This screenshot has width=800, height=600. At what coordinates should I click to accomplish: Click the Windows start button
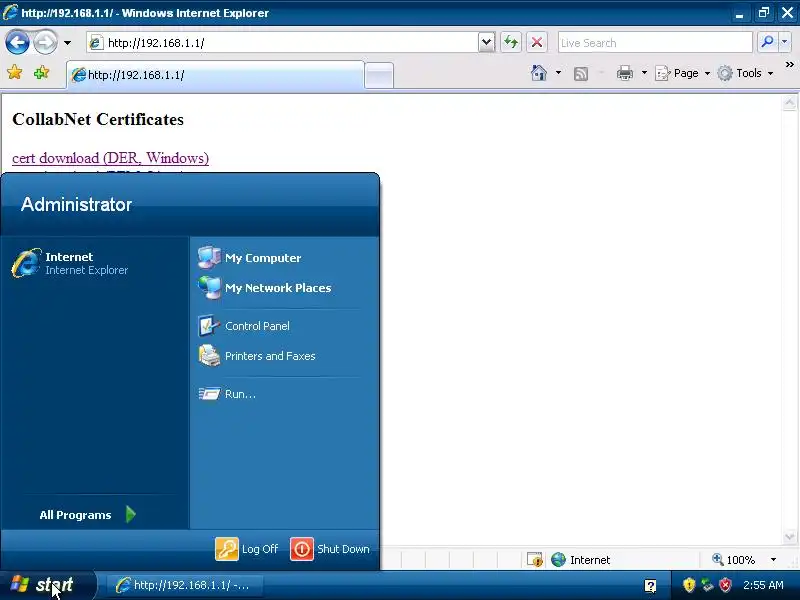click(x=47, y=585)
